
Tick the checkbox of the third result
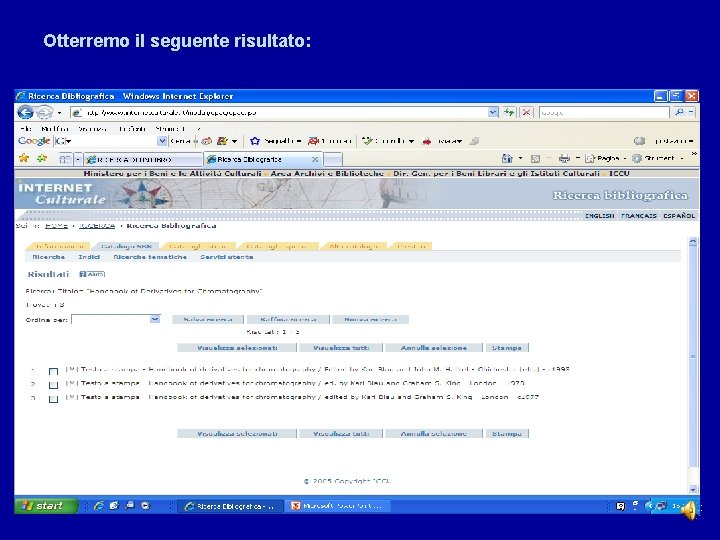(53, 399)
